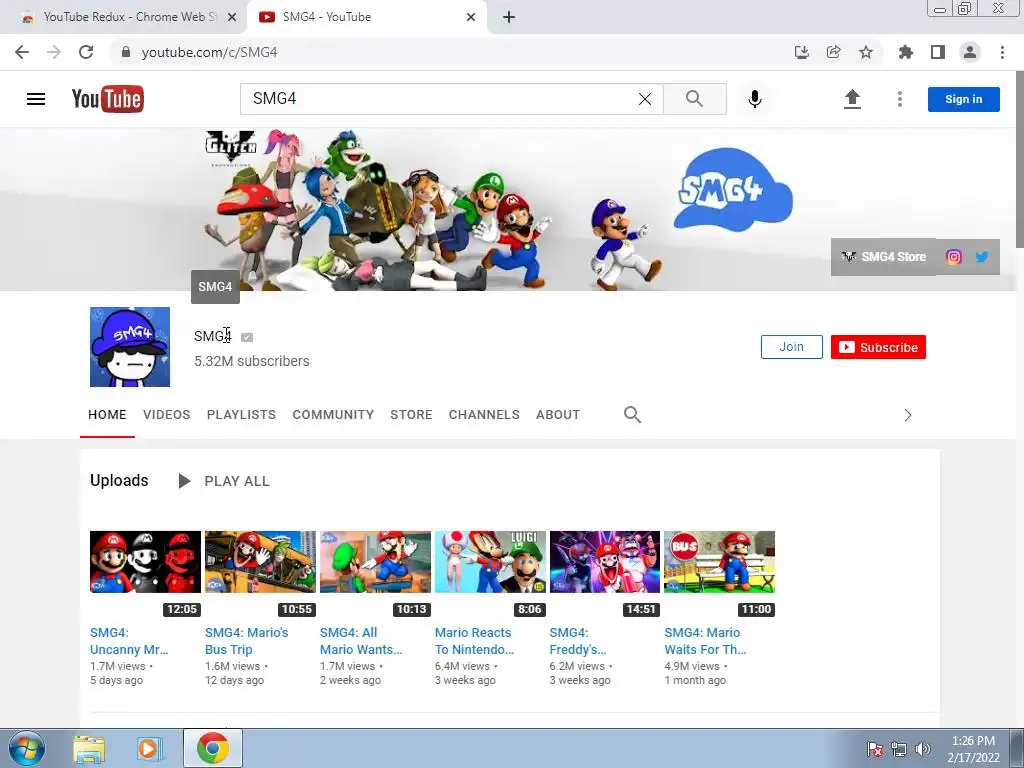This screenshot has height=768, width=1024.
Task: Open the Chrome three-dot menu
Action: [1002, 52]
